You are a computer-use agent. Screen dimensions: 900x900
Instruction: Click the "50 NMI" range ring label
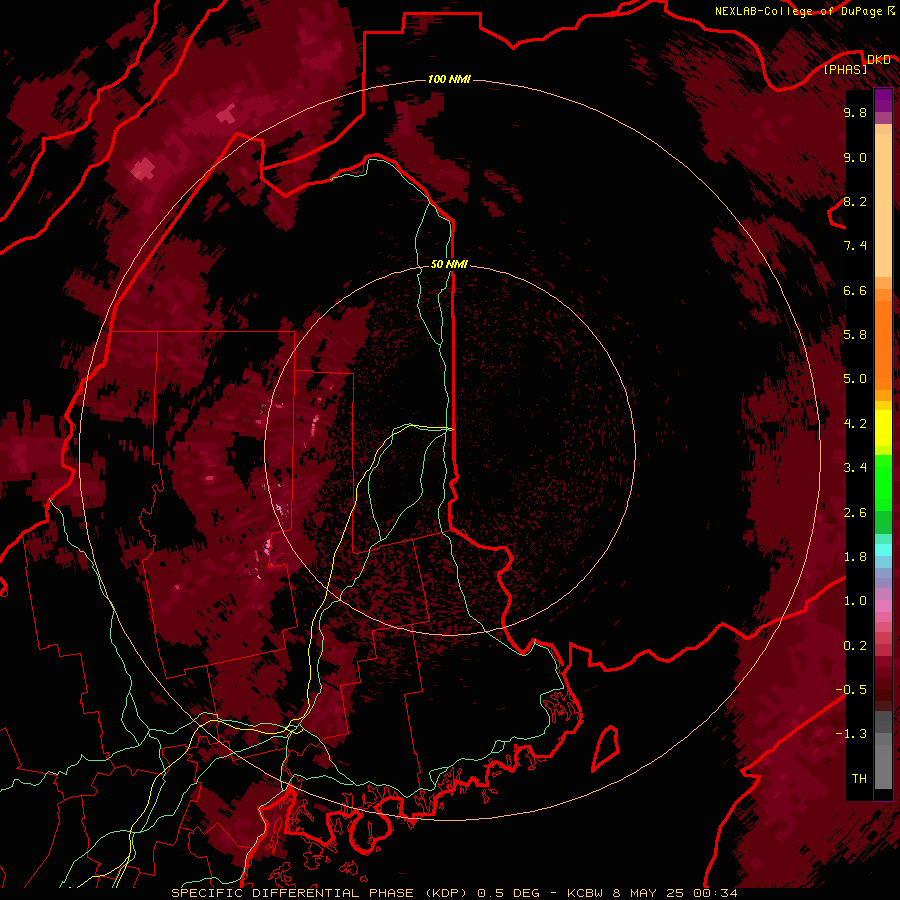tap(449, 265)
